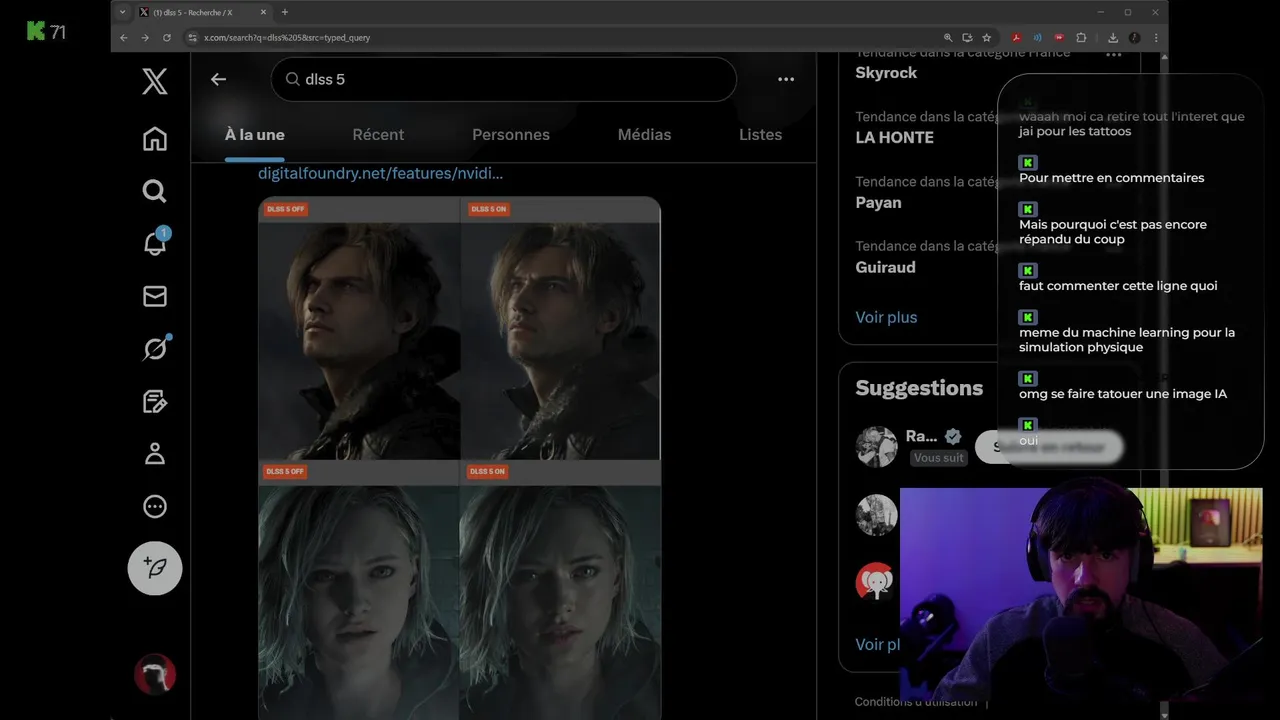Click the address bar URL x.com/search
The height and width of the screenshot is (720, 1280).
(x=287, y=38)
